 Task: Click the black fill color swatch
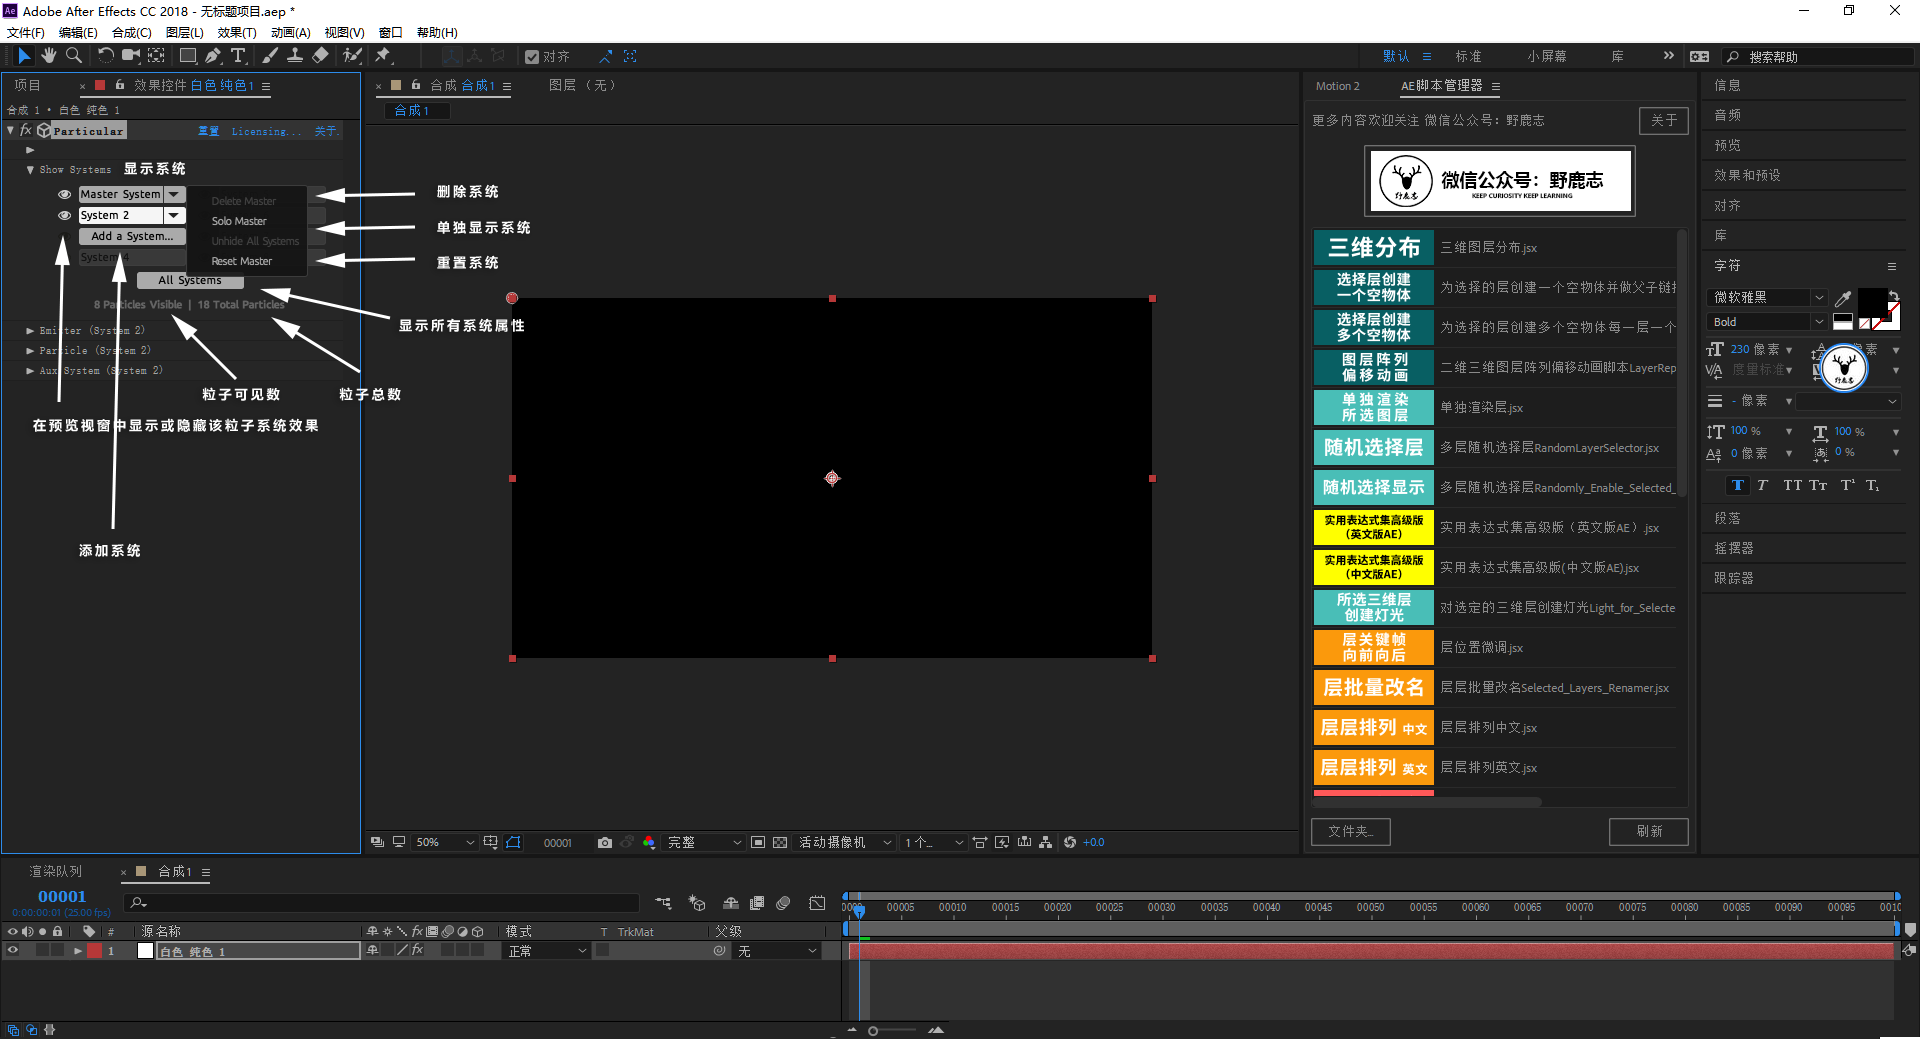(1871, 303)
